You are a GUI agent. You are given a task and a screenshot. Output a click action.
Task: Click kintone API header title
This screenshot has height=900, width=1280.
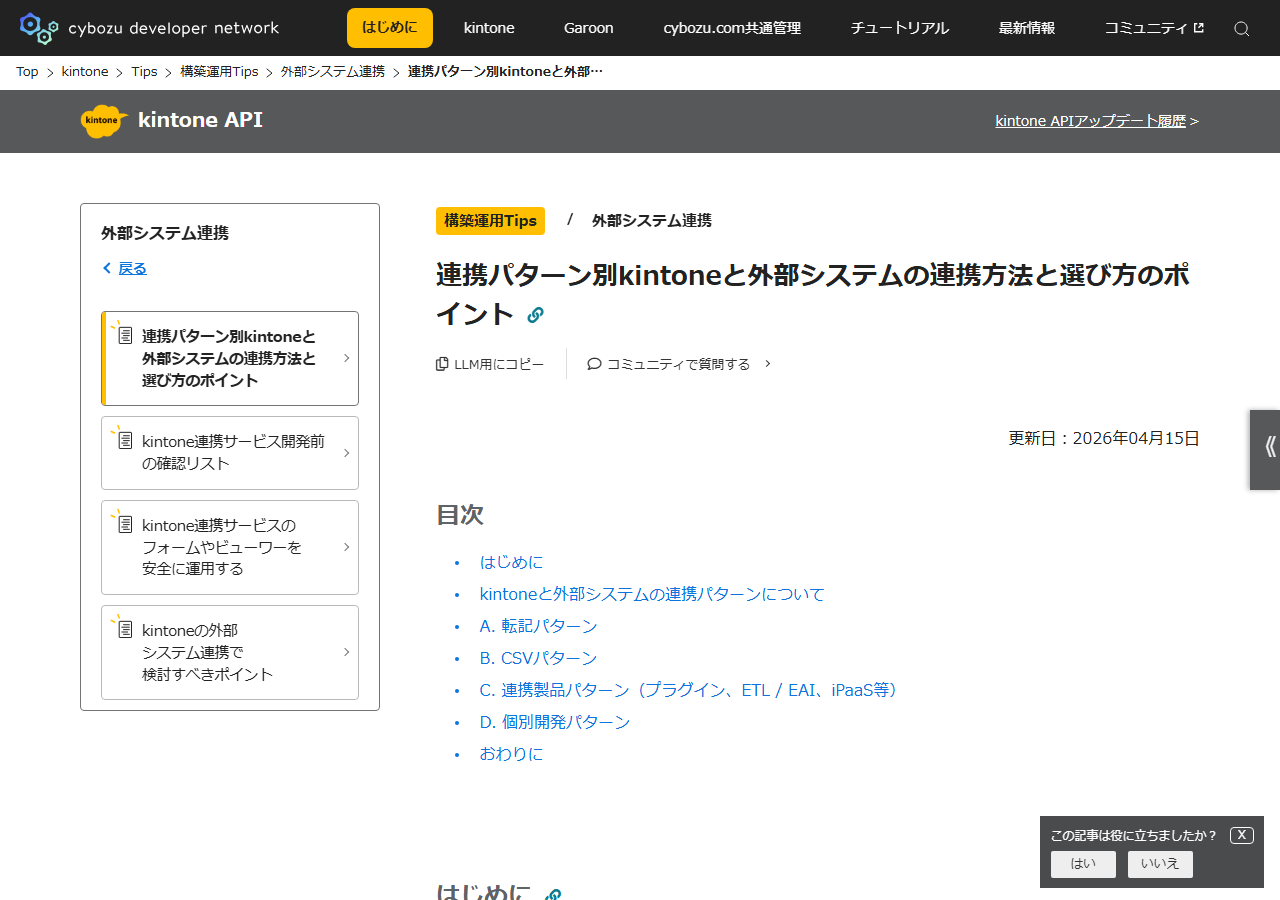click(x=200, y=120)
